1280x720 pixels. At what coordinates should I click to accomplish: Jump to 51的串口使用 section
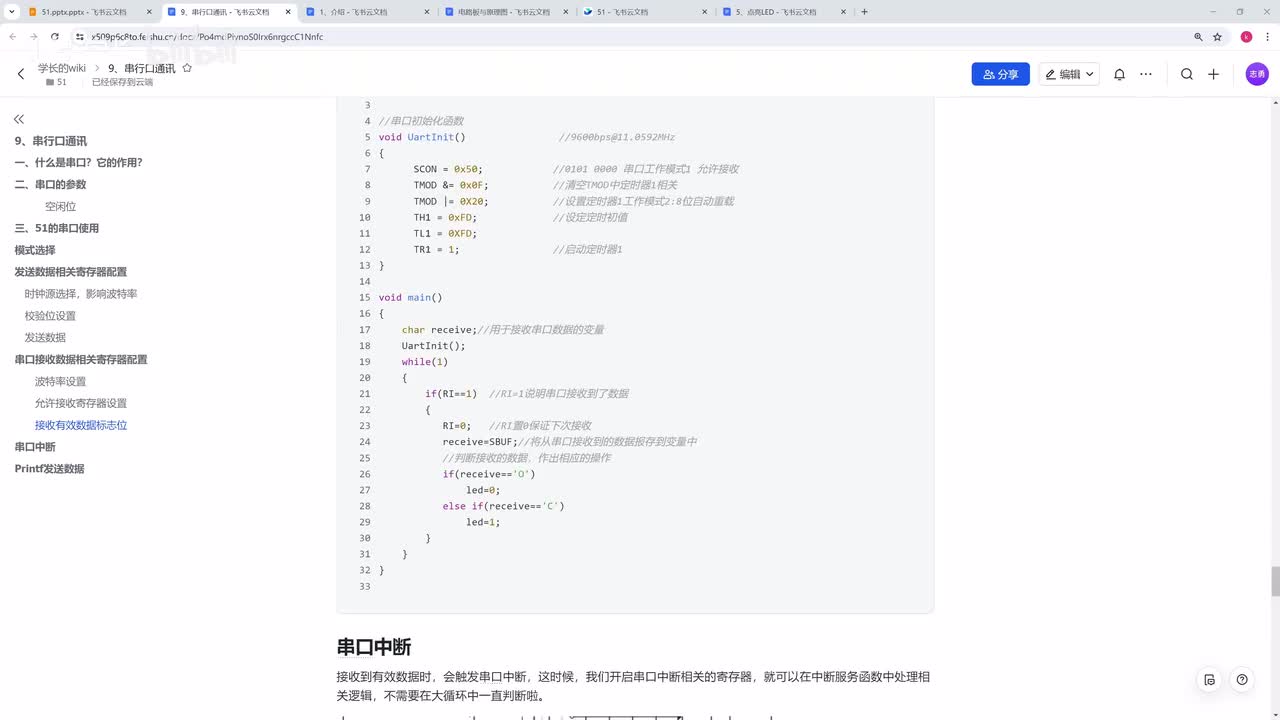click(x=56, y=228)
